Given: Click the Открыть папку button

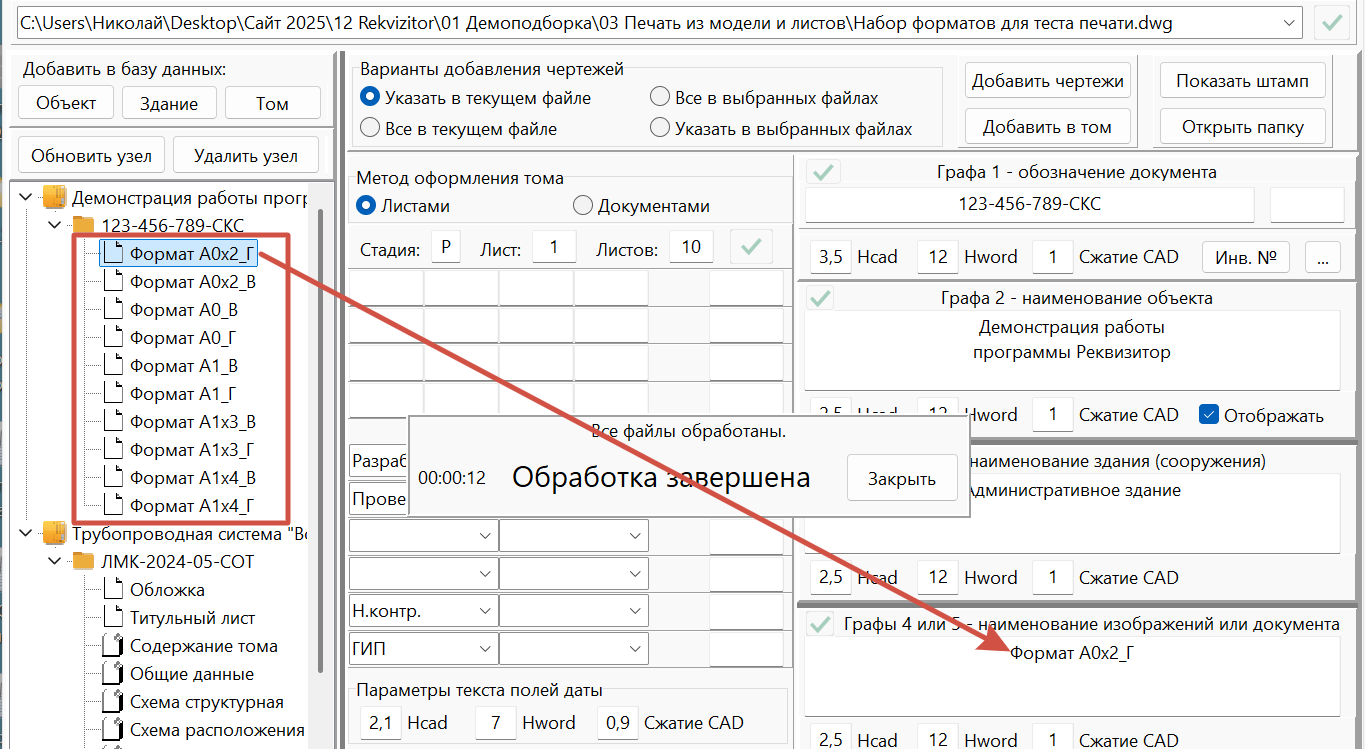Looking at the screenshot, I should tap(1242, 127).
